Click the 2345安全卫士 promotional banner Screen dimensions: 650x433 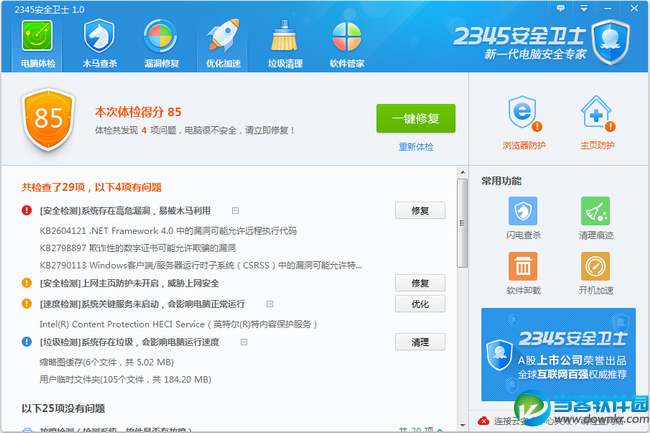(x=558, y=354)
